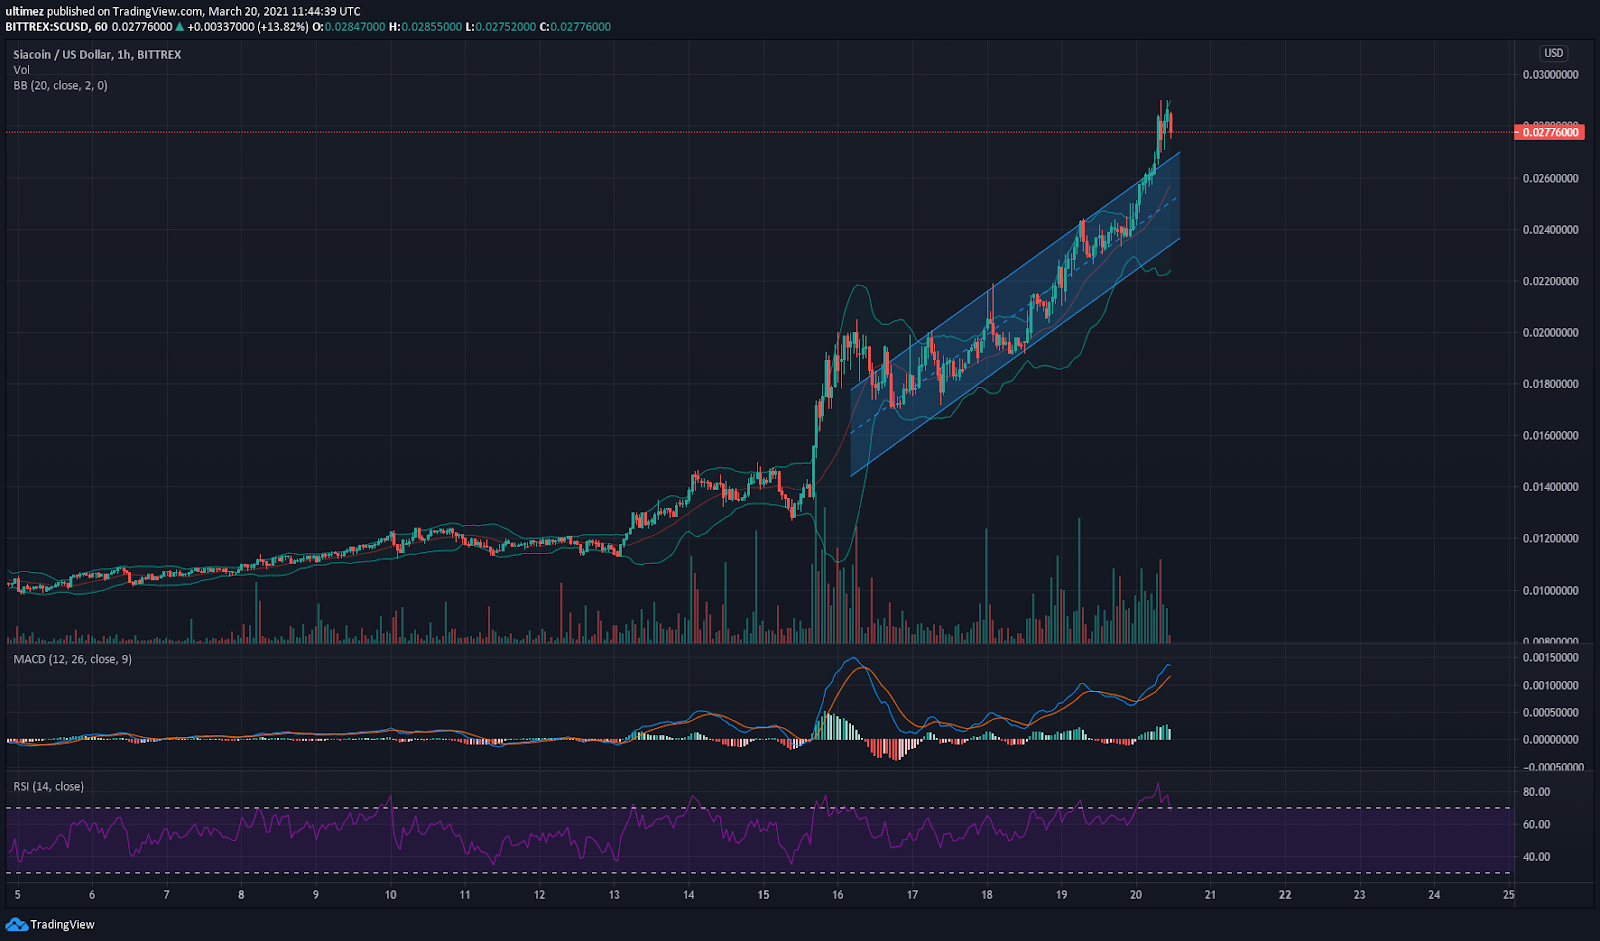Click date 20 on the time axis
Screen dimensions: 1600x941
(x=1136, y=895)
